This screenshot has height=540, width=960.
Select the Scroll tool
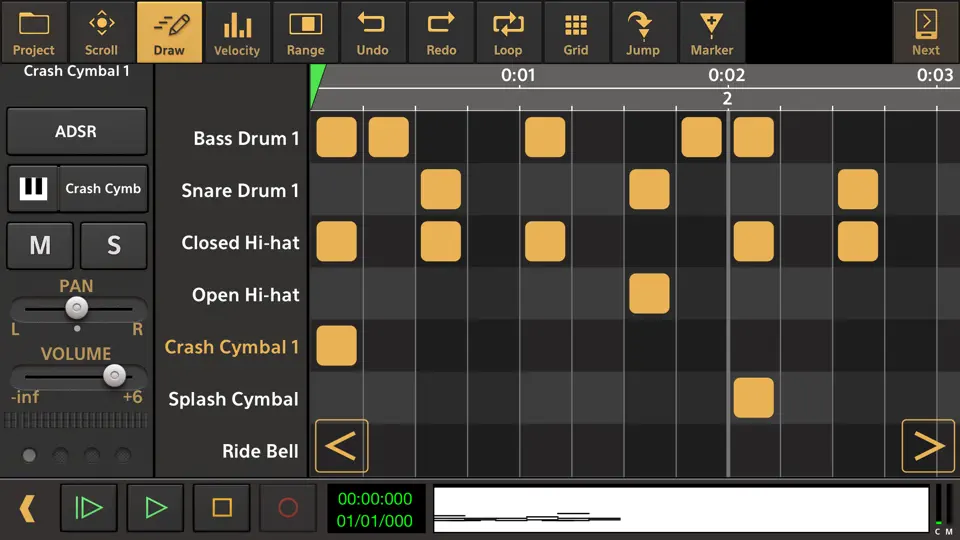(101, 32)
